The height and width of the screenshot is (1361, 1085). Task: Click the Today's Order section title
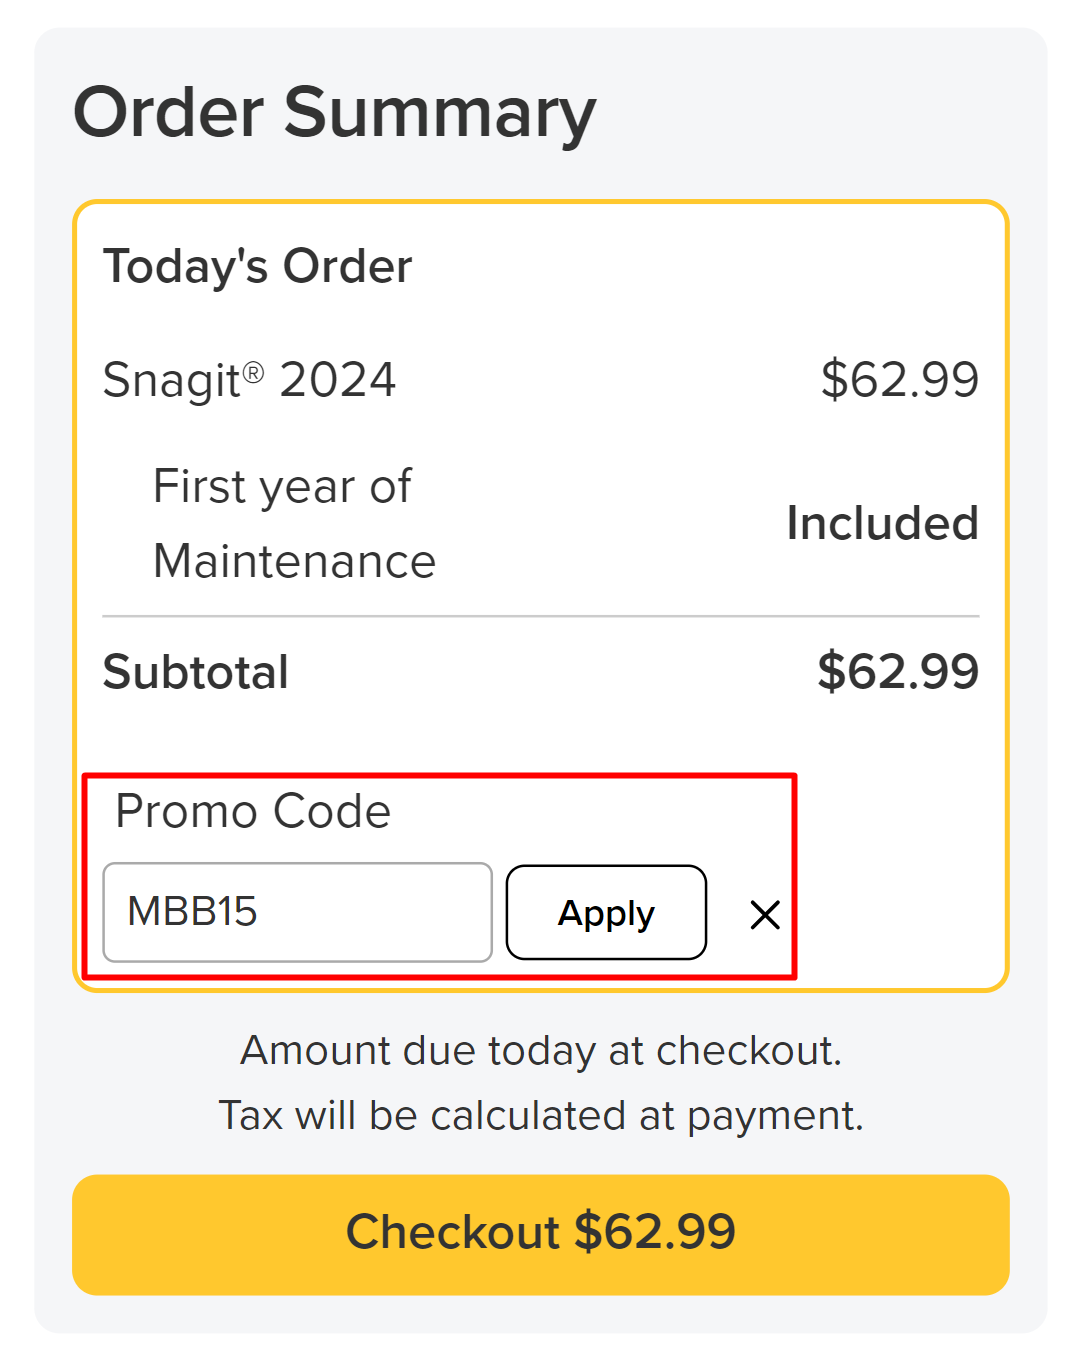click(x=257, y=266)
